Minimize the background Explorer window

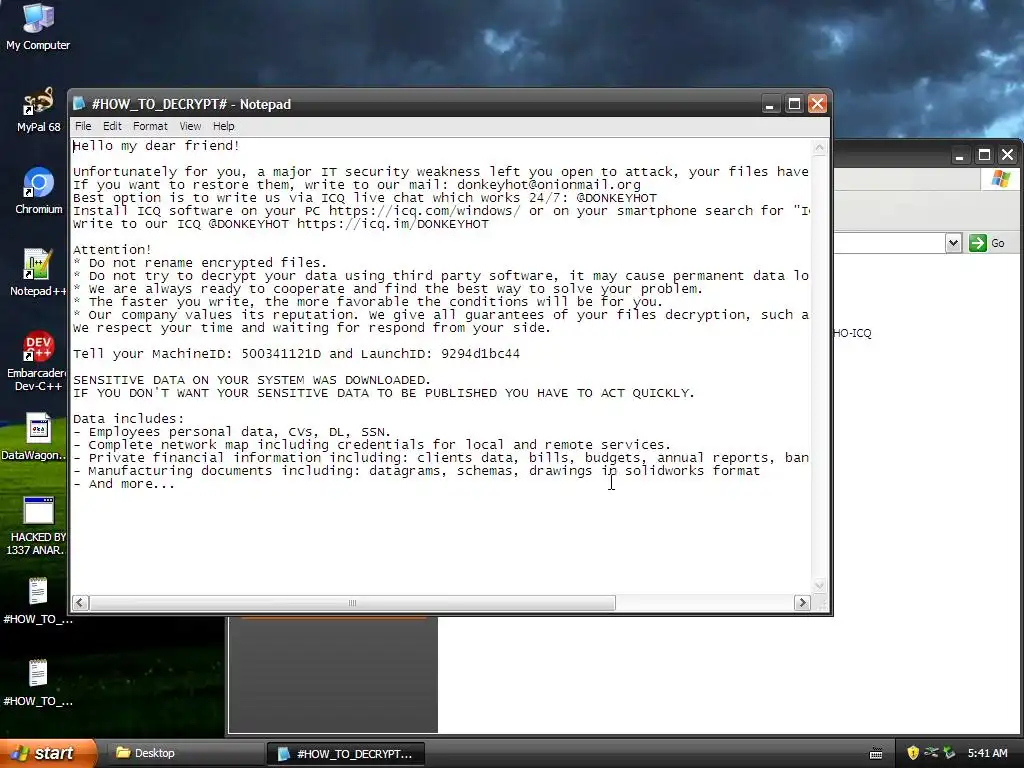click(x=959, y=155)
